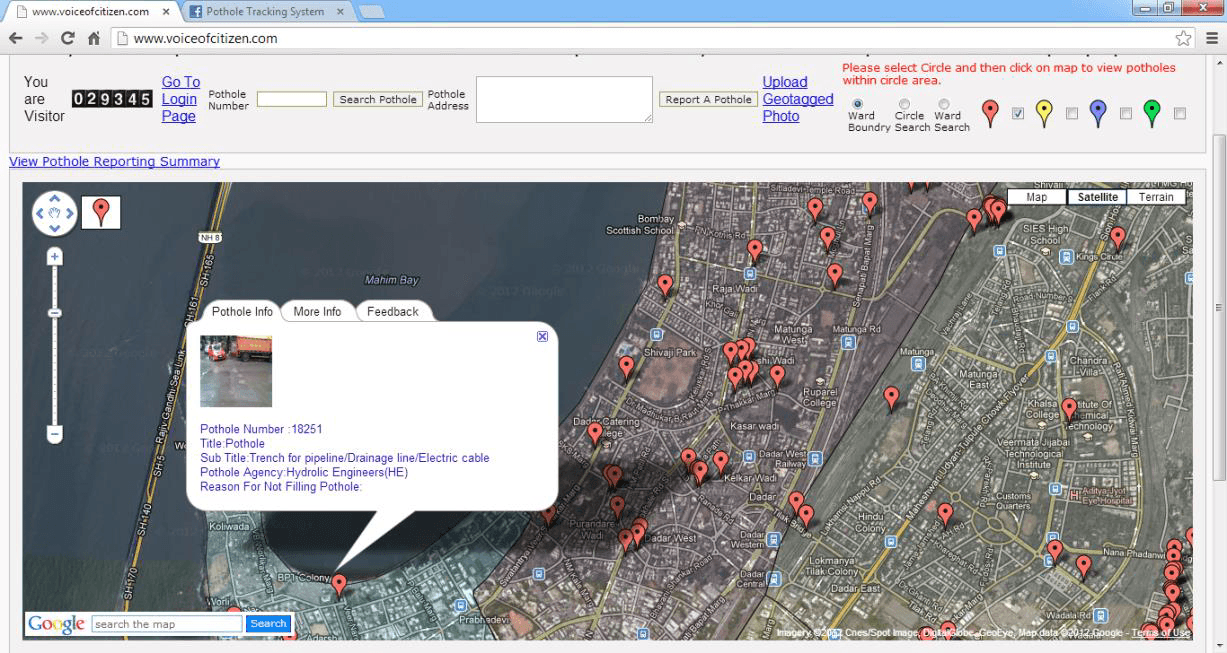Switch map to Satellite view

(x=1097, y=197)
